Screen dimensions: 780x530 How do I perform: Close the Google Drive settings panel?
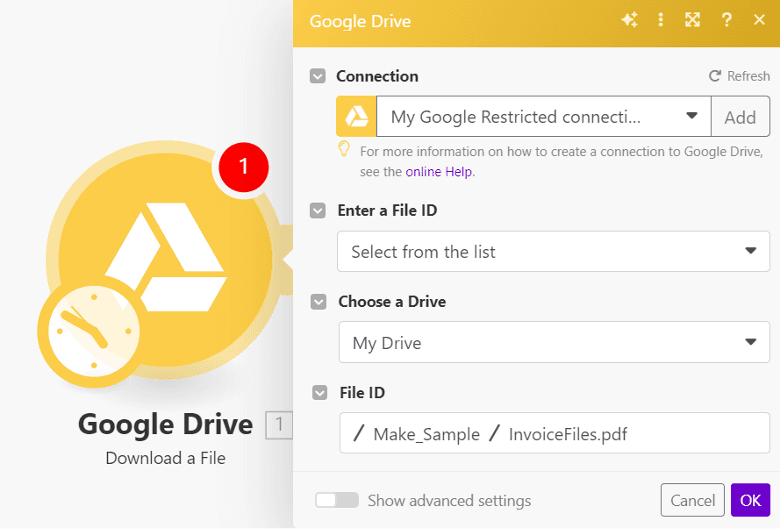click(759, 20)
